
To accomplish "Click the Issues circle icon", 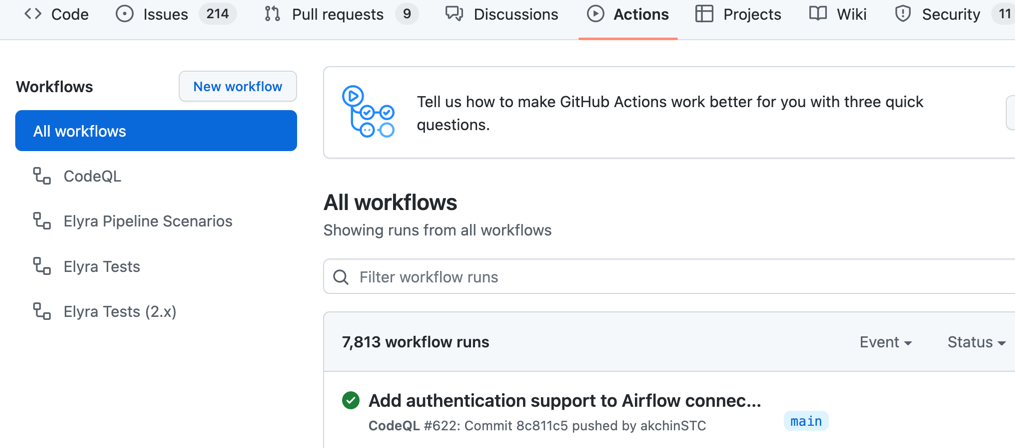I will click(124, 14).
